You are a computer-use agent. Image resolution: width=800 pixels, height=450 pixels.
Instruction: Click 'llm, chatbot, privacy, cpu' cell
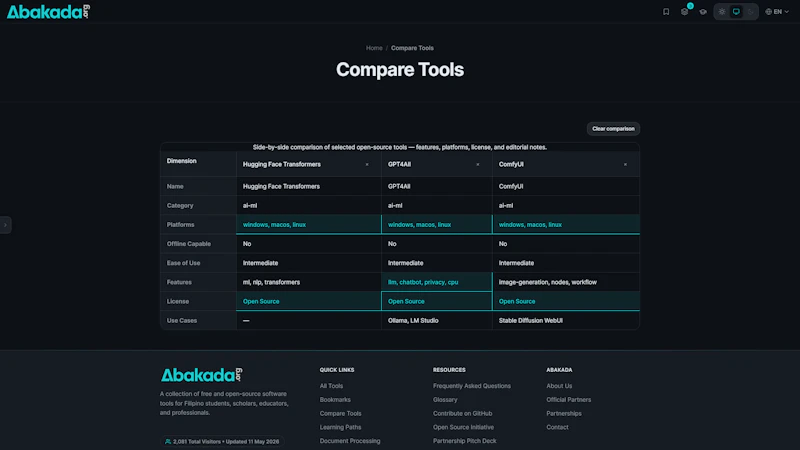pyautogui.click(x=437, y=282)
